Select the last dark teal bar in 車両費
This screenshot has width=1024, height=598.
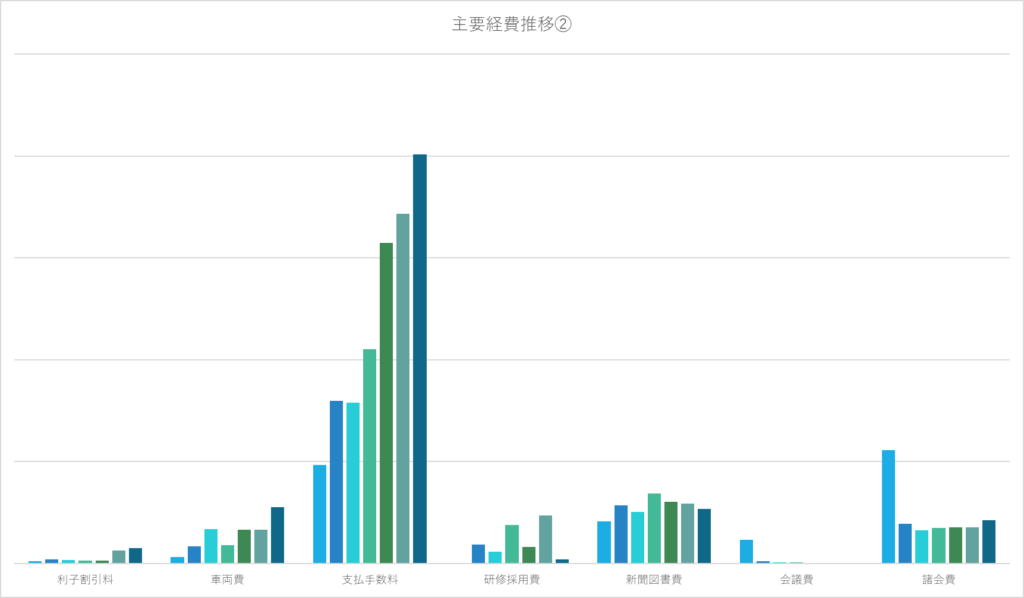click(277, 535)
